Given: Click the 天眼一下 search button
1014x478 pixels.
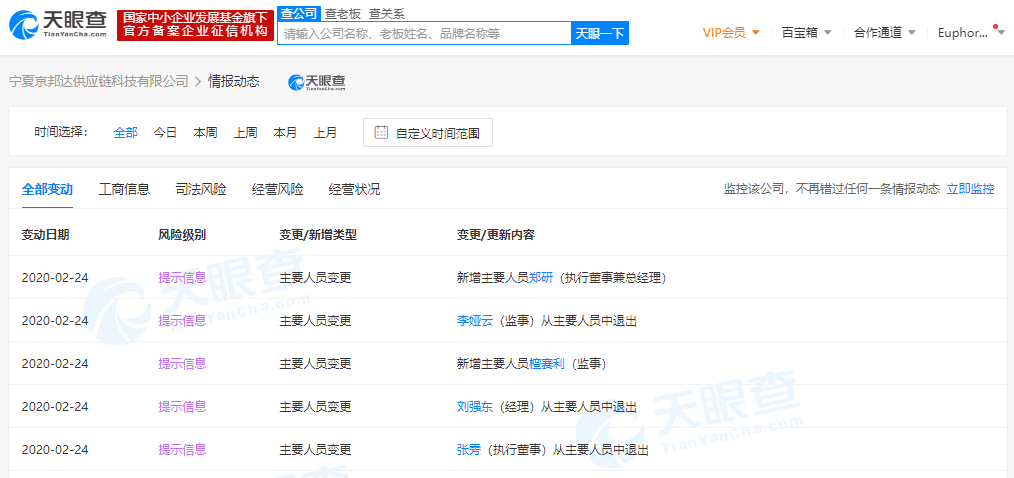Looking at the screenshot, I should pyautogui.click(x=599, y=33).
